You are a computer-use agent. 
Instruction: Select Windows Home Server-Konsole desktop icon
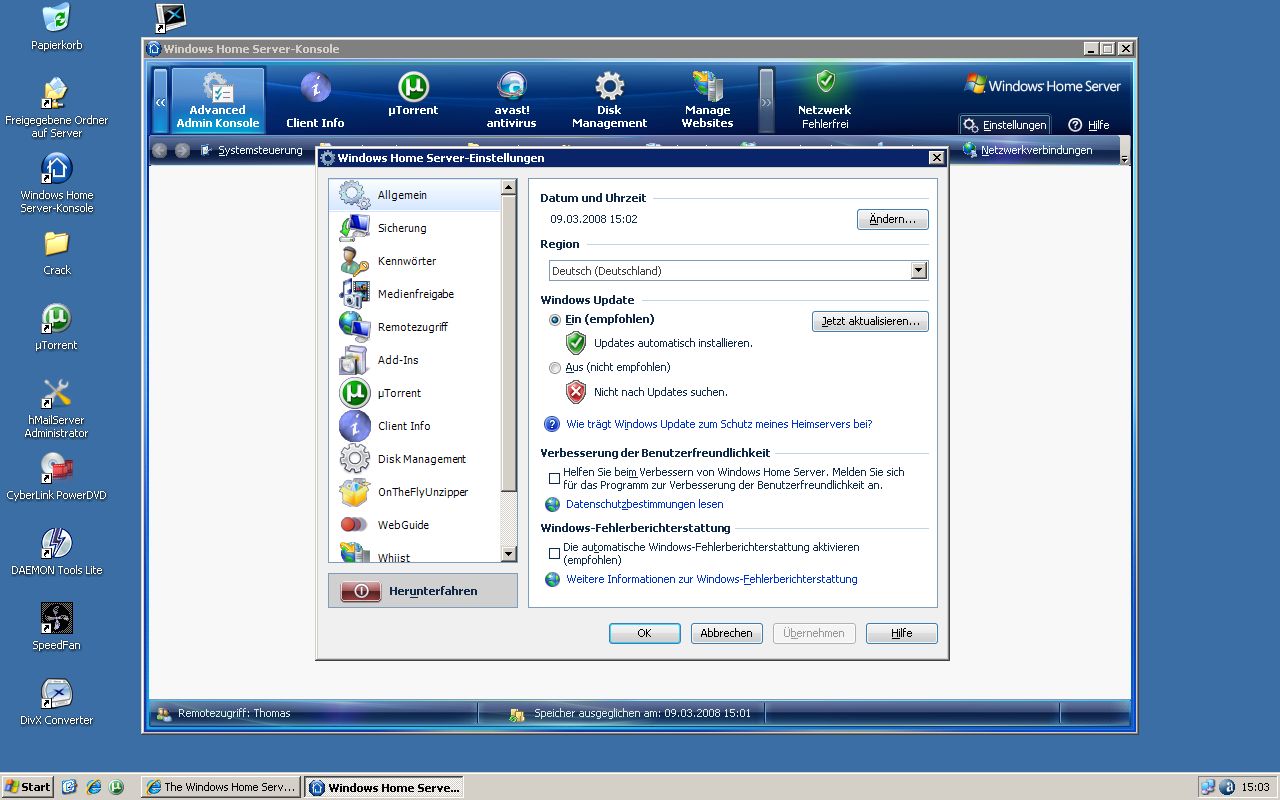[x=57, y=183]
